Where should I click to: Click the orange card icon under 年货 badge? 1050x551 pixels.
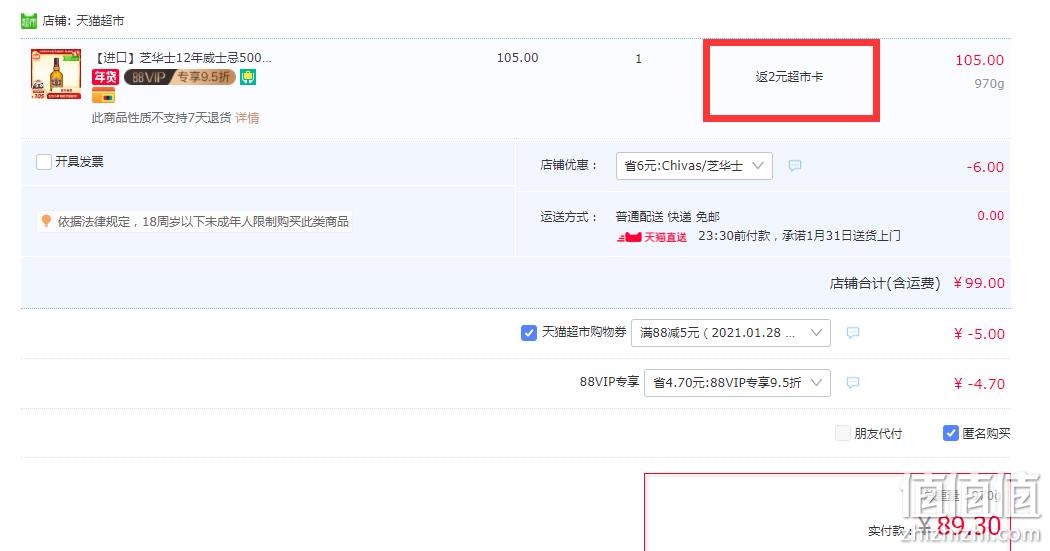click(x=104, y=96)
